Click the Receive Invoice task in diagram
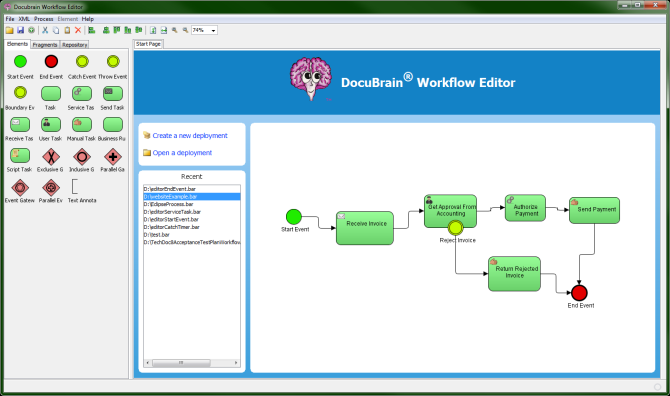 (365, 228)
